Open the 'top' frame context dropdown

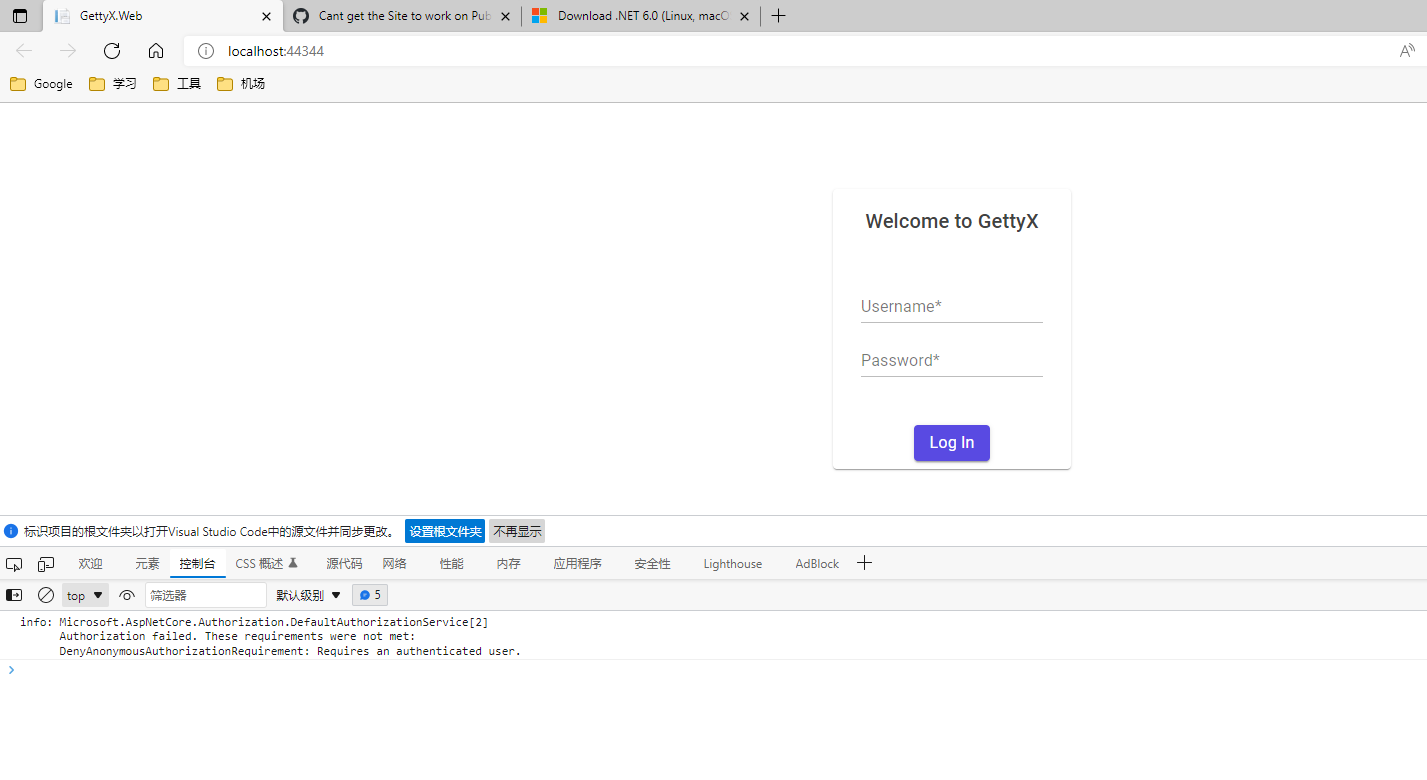coord(84,595)
